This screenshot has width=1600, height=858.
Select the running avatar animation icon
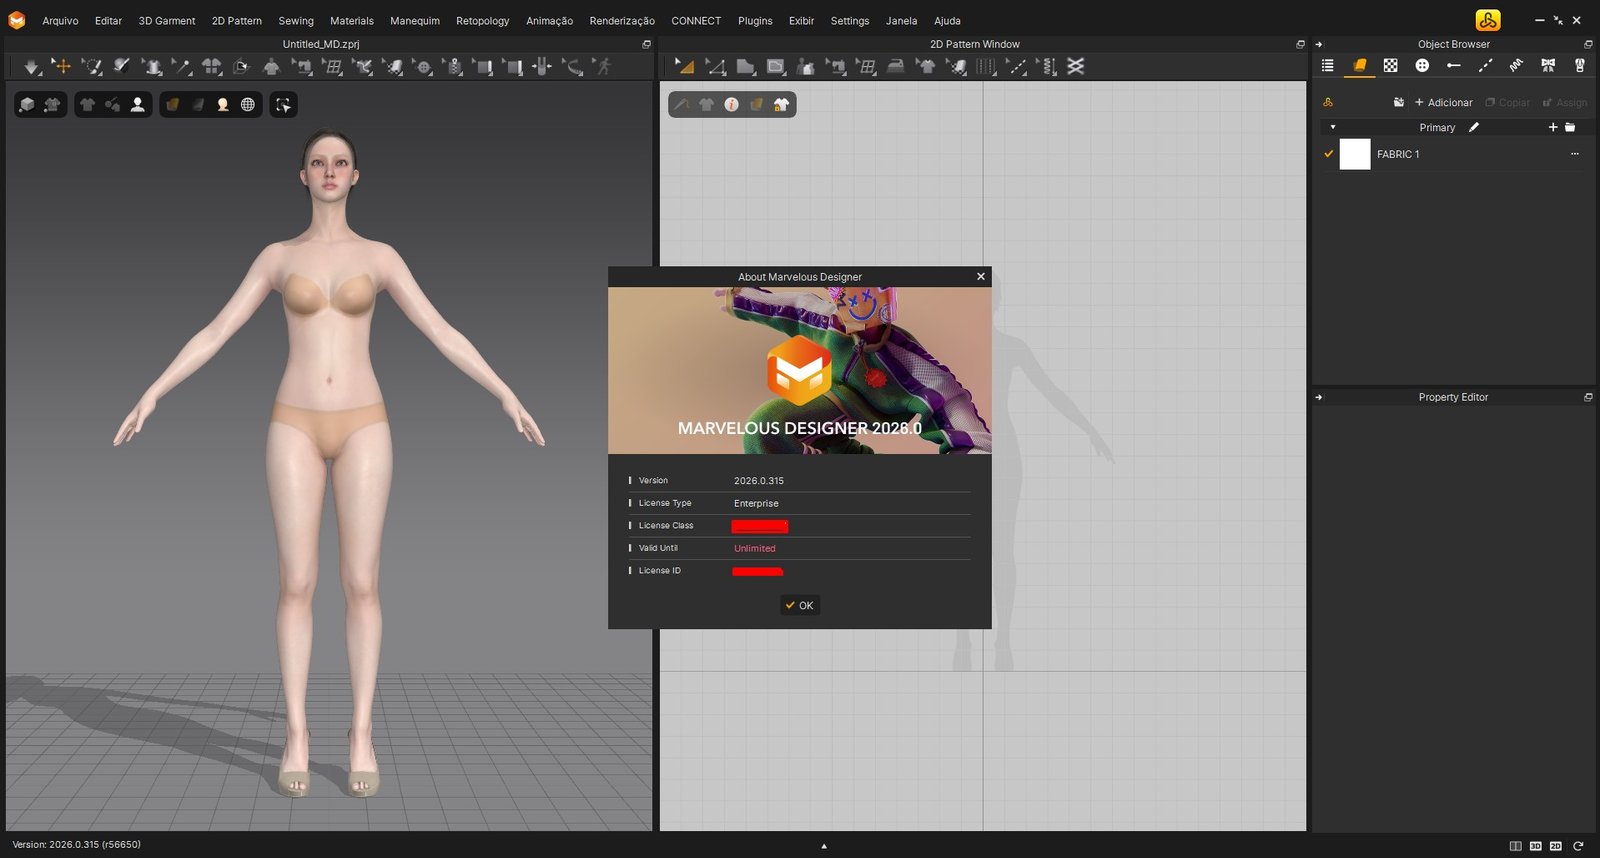tap(603, 66)
